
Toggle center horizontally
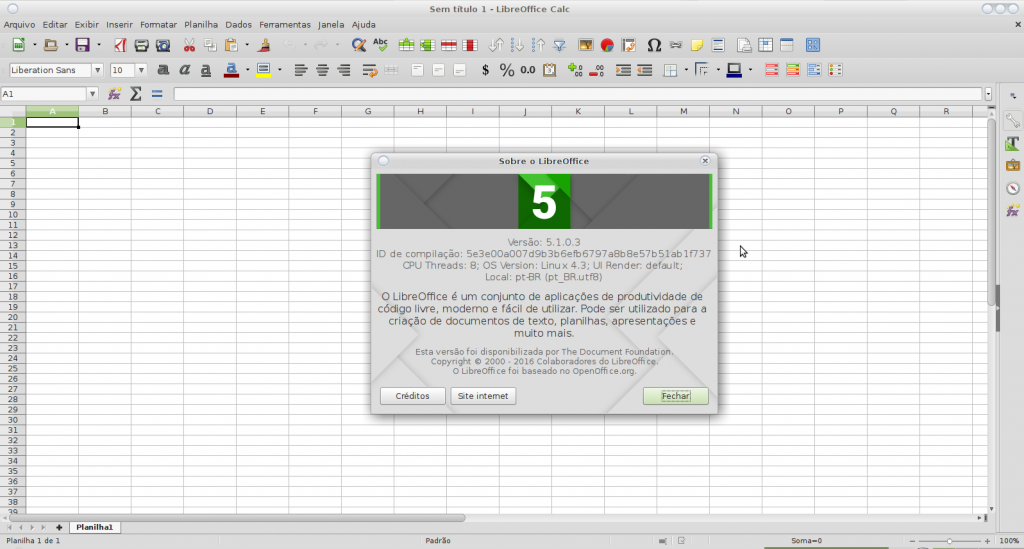(322, 70)
